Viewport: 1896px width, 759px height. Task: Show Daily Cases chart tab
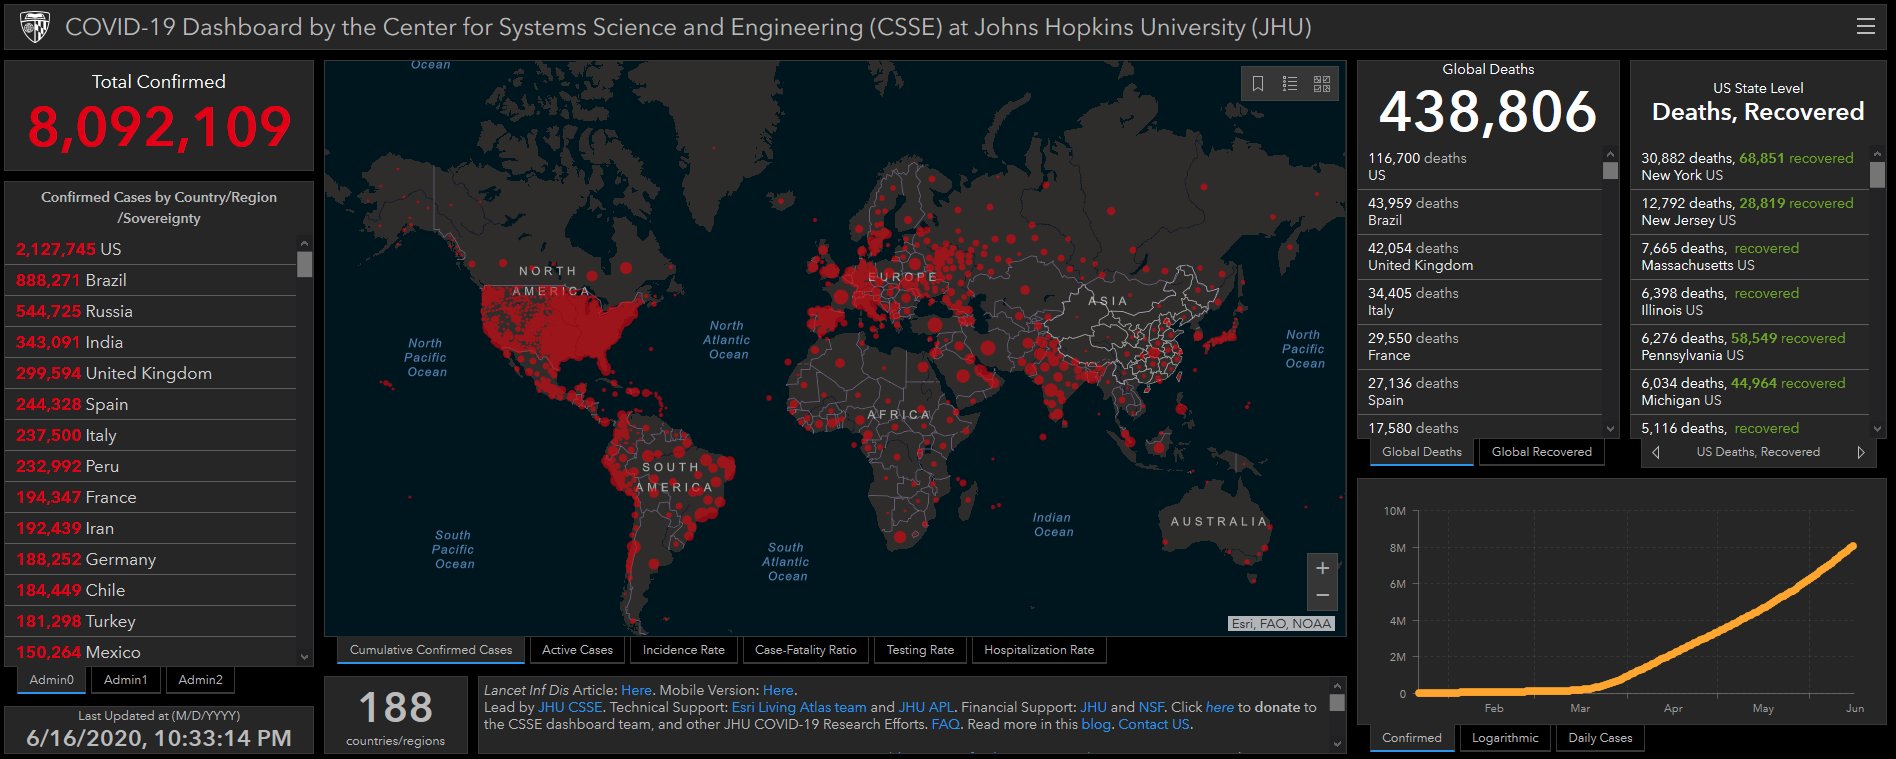tap(1600, 738)
